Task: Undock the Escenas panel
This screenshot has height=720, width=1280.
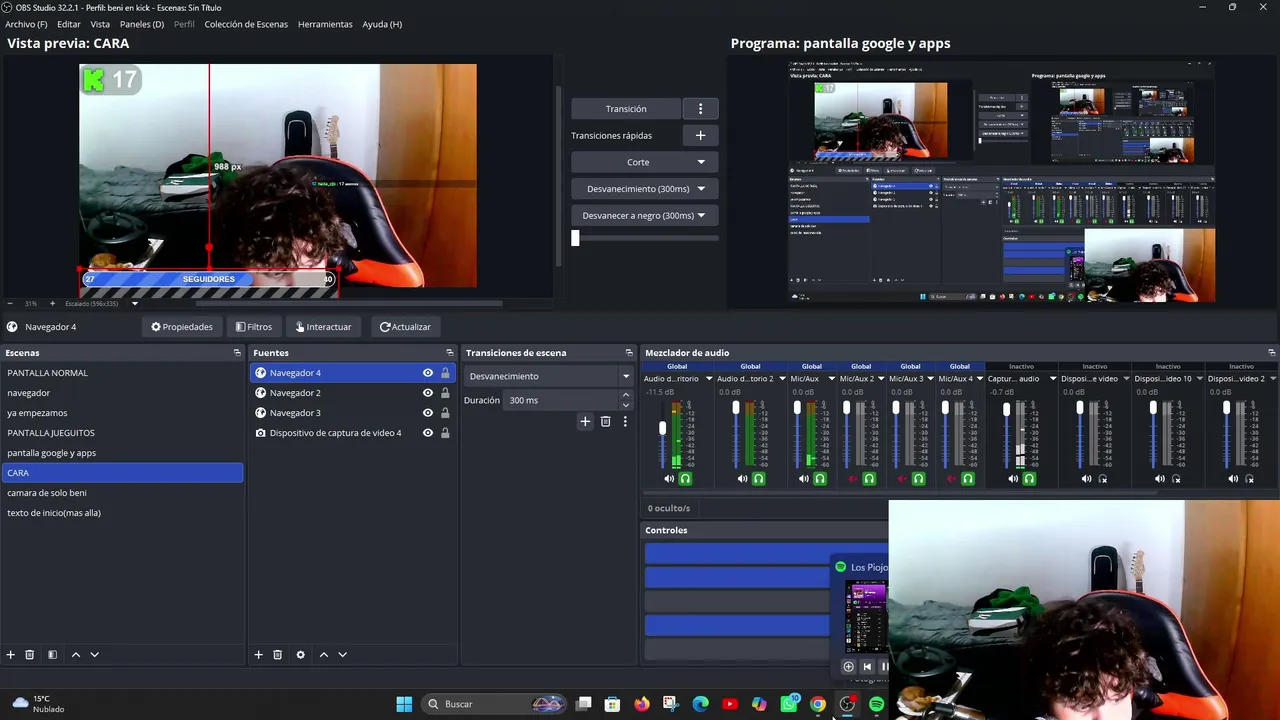Action: [237, 353]
